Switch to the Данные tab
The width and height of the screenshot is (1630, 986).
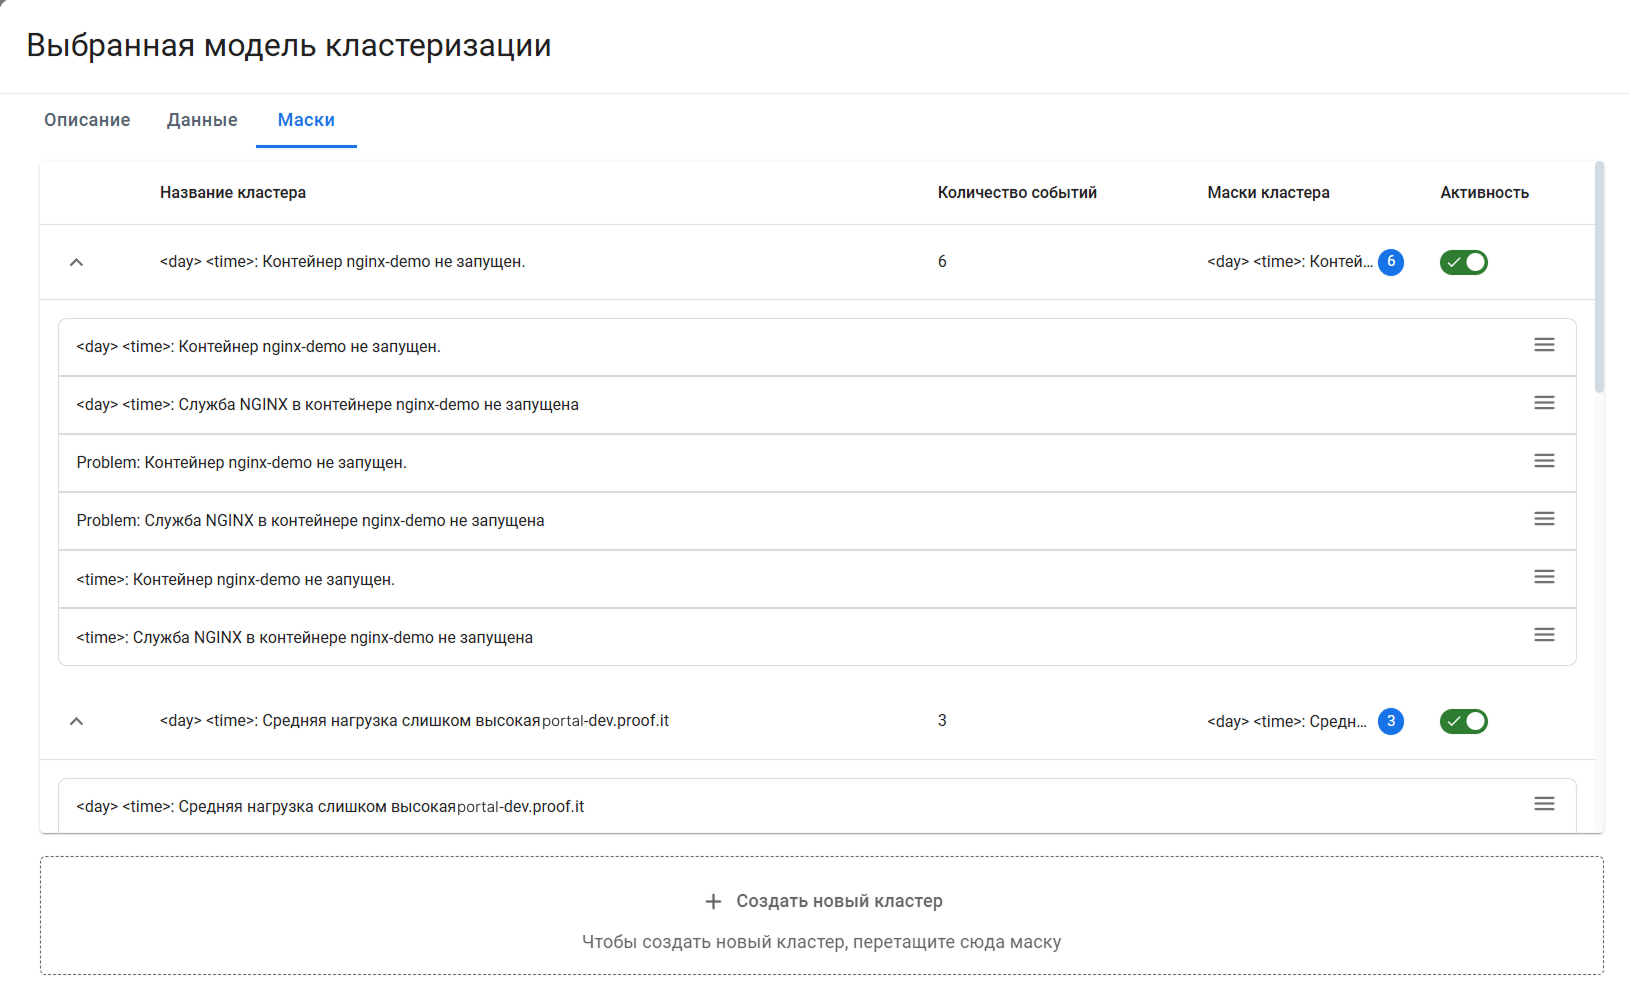[x=202, y=120]
